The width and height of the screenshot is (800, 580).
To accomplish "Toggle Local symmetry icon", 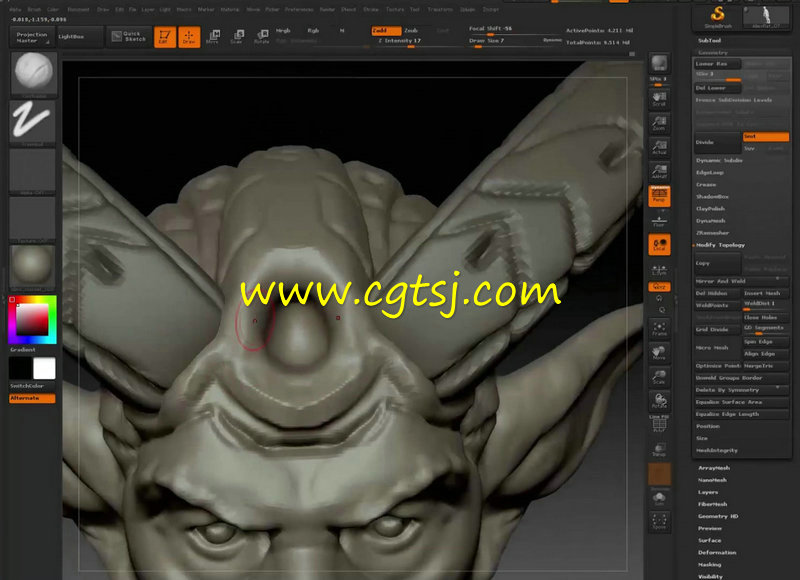I will [659, 244].
